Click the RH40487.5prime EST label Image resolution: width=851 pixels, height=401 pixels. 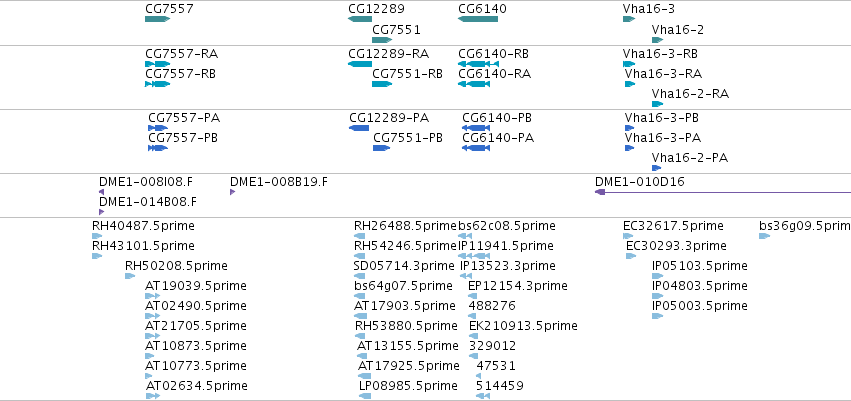pos(143,226)
